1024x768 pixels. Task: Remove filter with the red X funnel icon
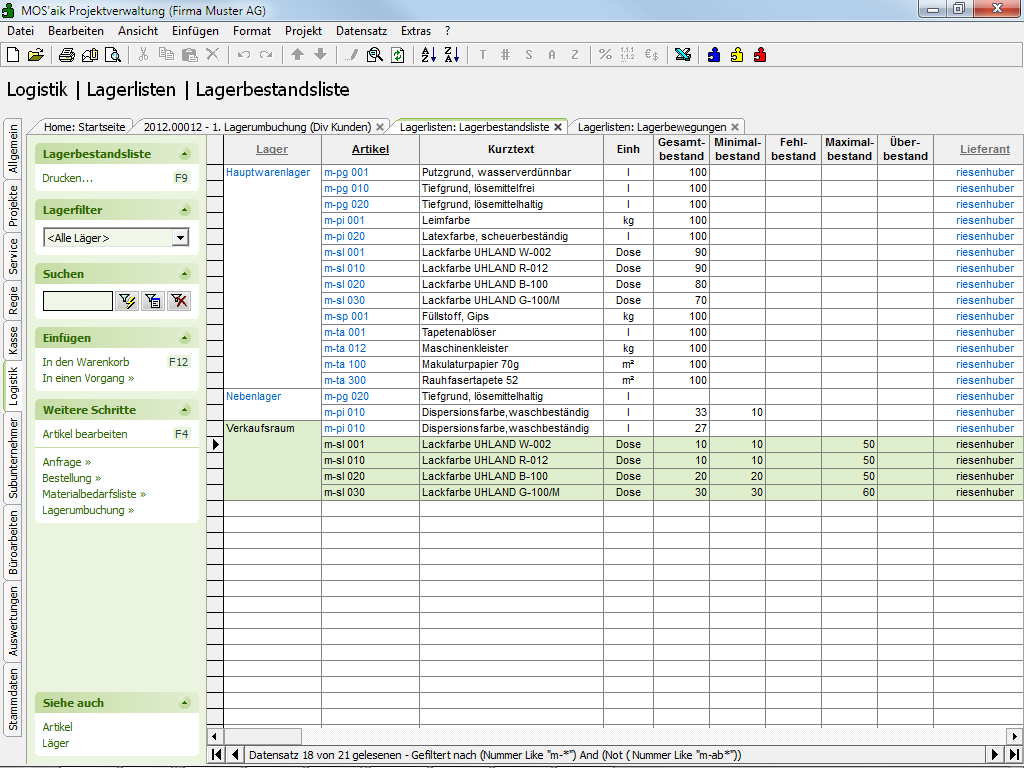click(179, 301)
